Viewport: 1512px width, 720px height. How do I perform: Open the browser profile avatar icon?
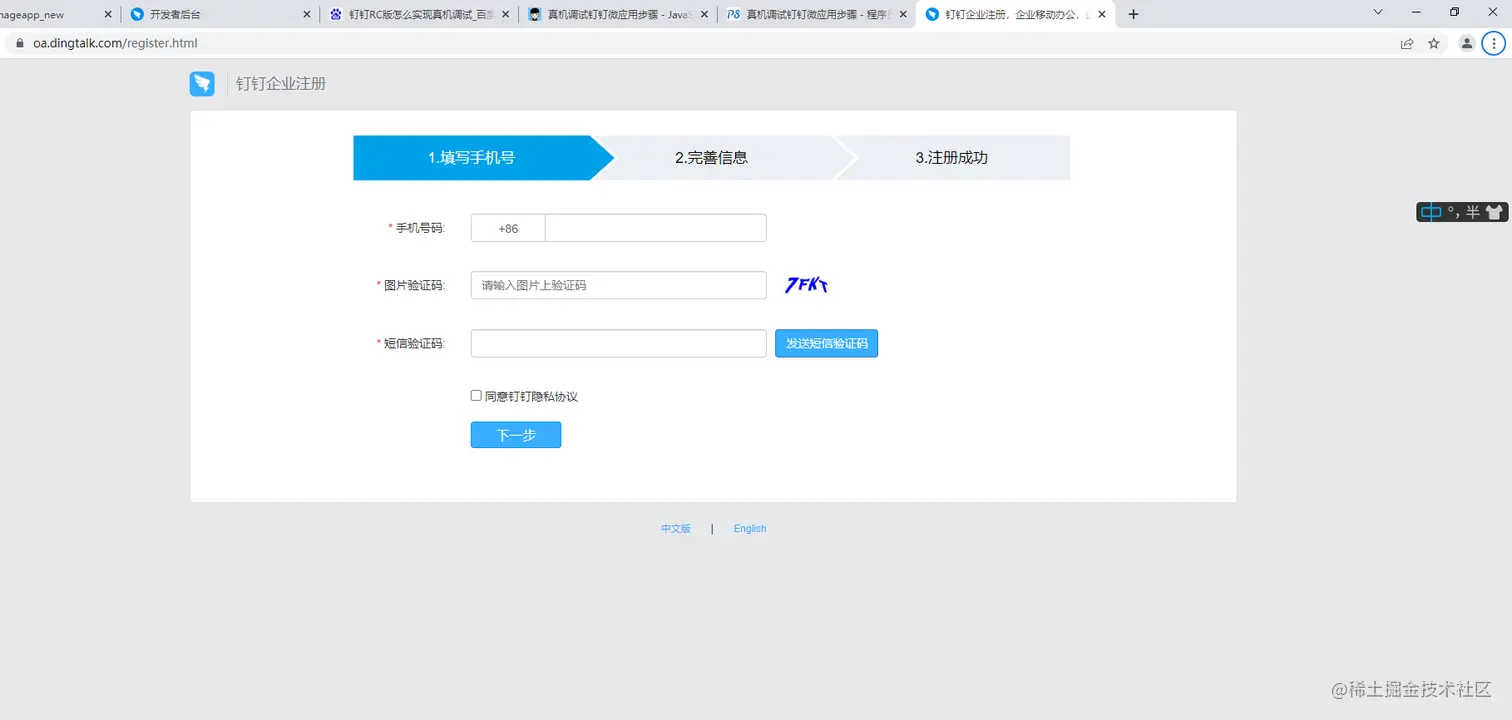click(1466, 43)
